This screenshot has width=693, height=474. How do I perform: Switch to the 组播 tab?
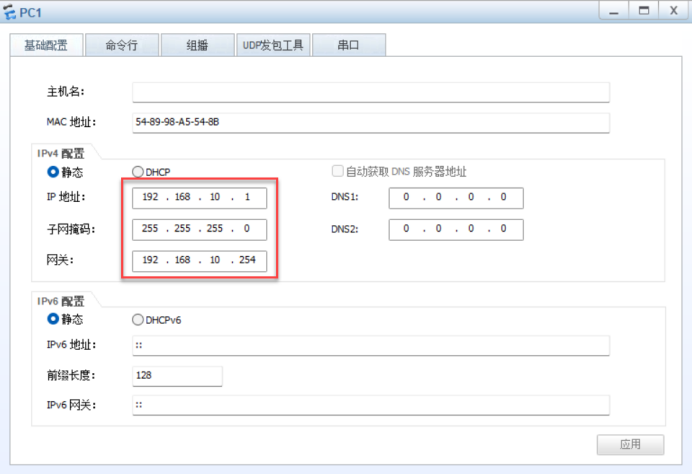point(196,45)
